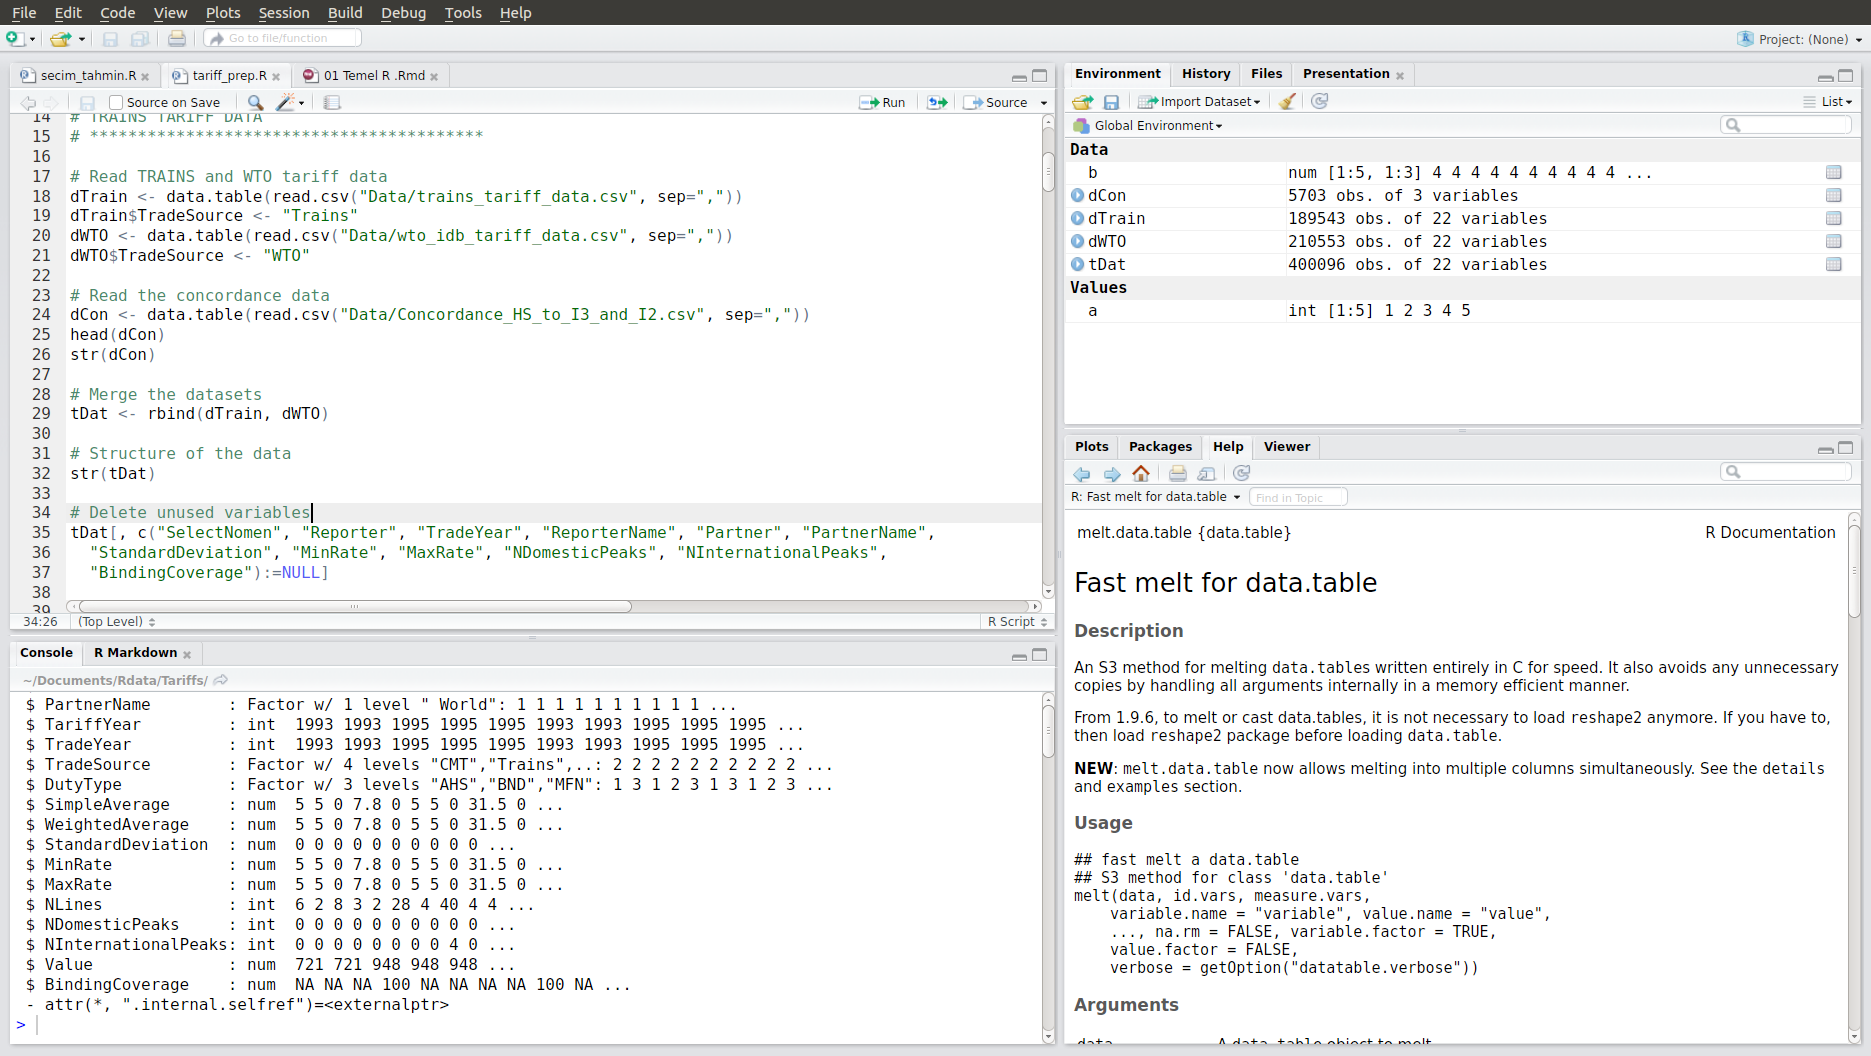Click the find/replace magnifier icon in editor

point(256,102)
